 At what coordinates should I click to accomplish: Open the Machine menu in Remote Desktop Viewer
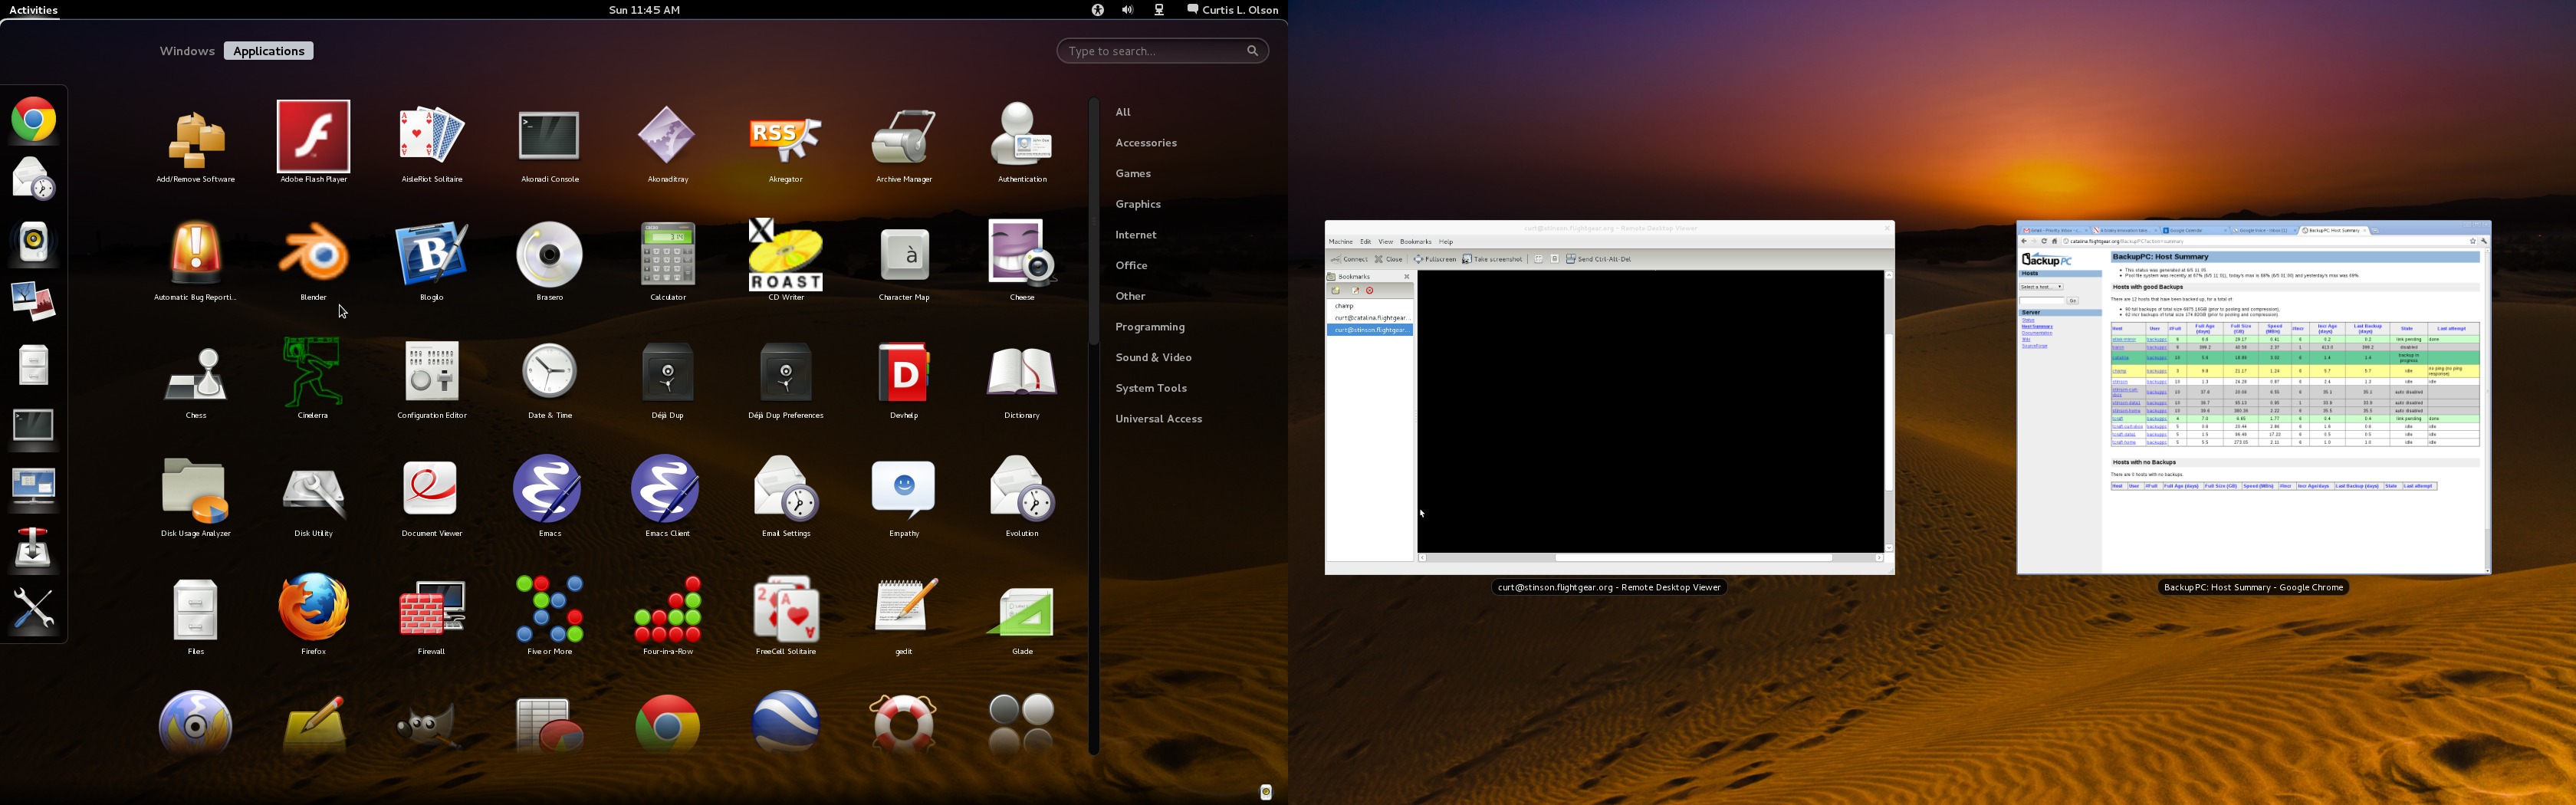pyautogui.click(x=1340, y=242)
